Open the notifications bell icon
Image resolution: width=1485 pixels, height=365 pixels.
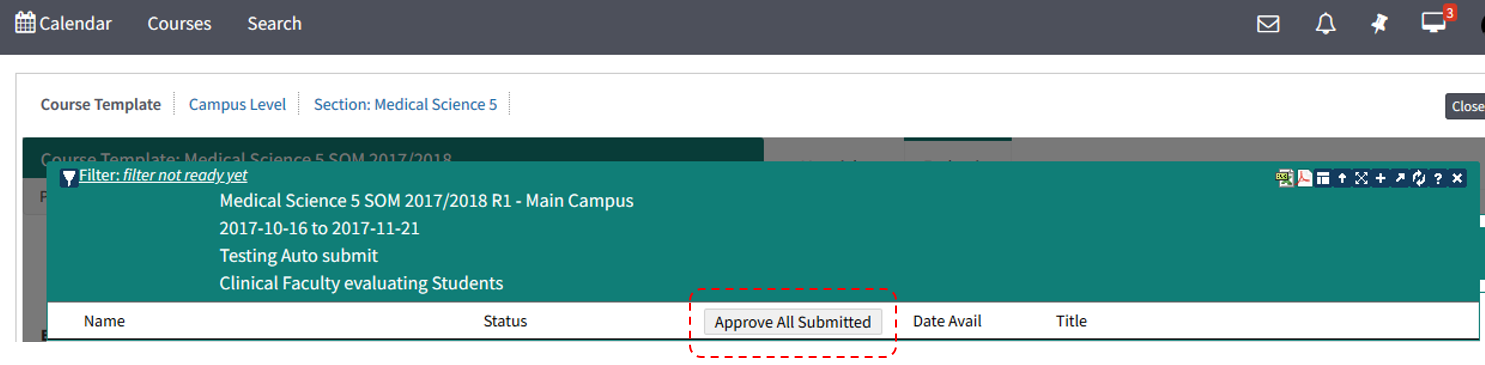(1325, 24)
